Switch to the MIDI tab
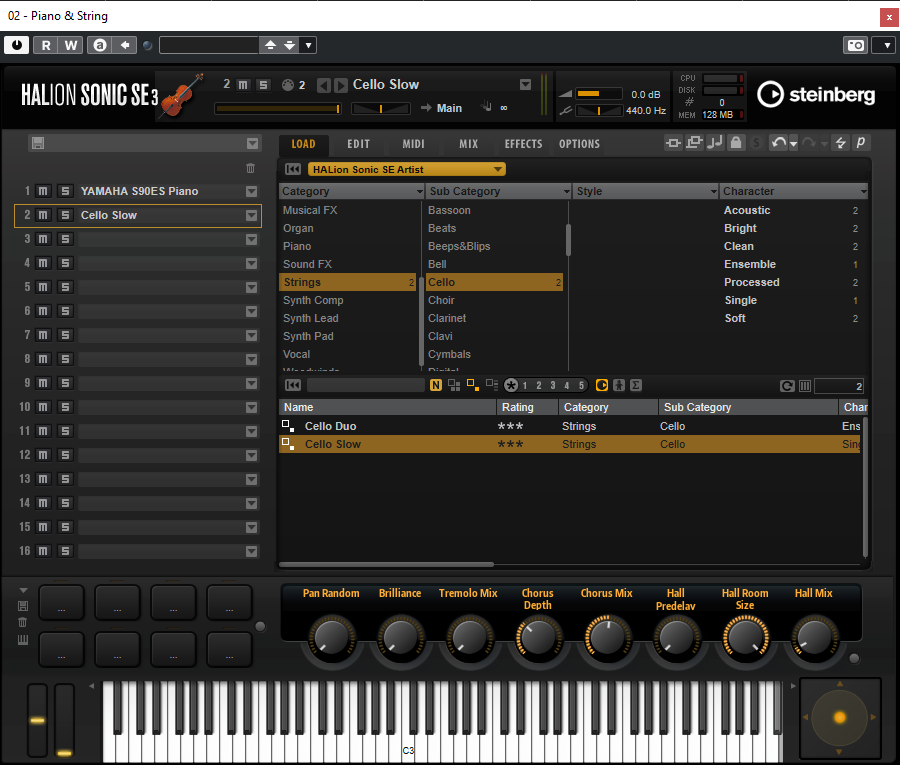900x765 pixels. 413,144
